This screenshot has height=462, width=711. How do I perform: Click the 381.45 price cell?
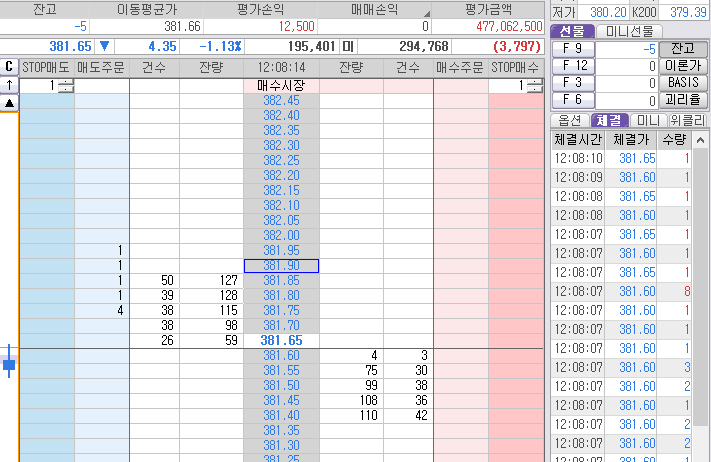(x=281, y=401)
